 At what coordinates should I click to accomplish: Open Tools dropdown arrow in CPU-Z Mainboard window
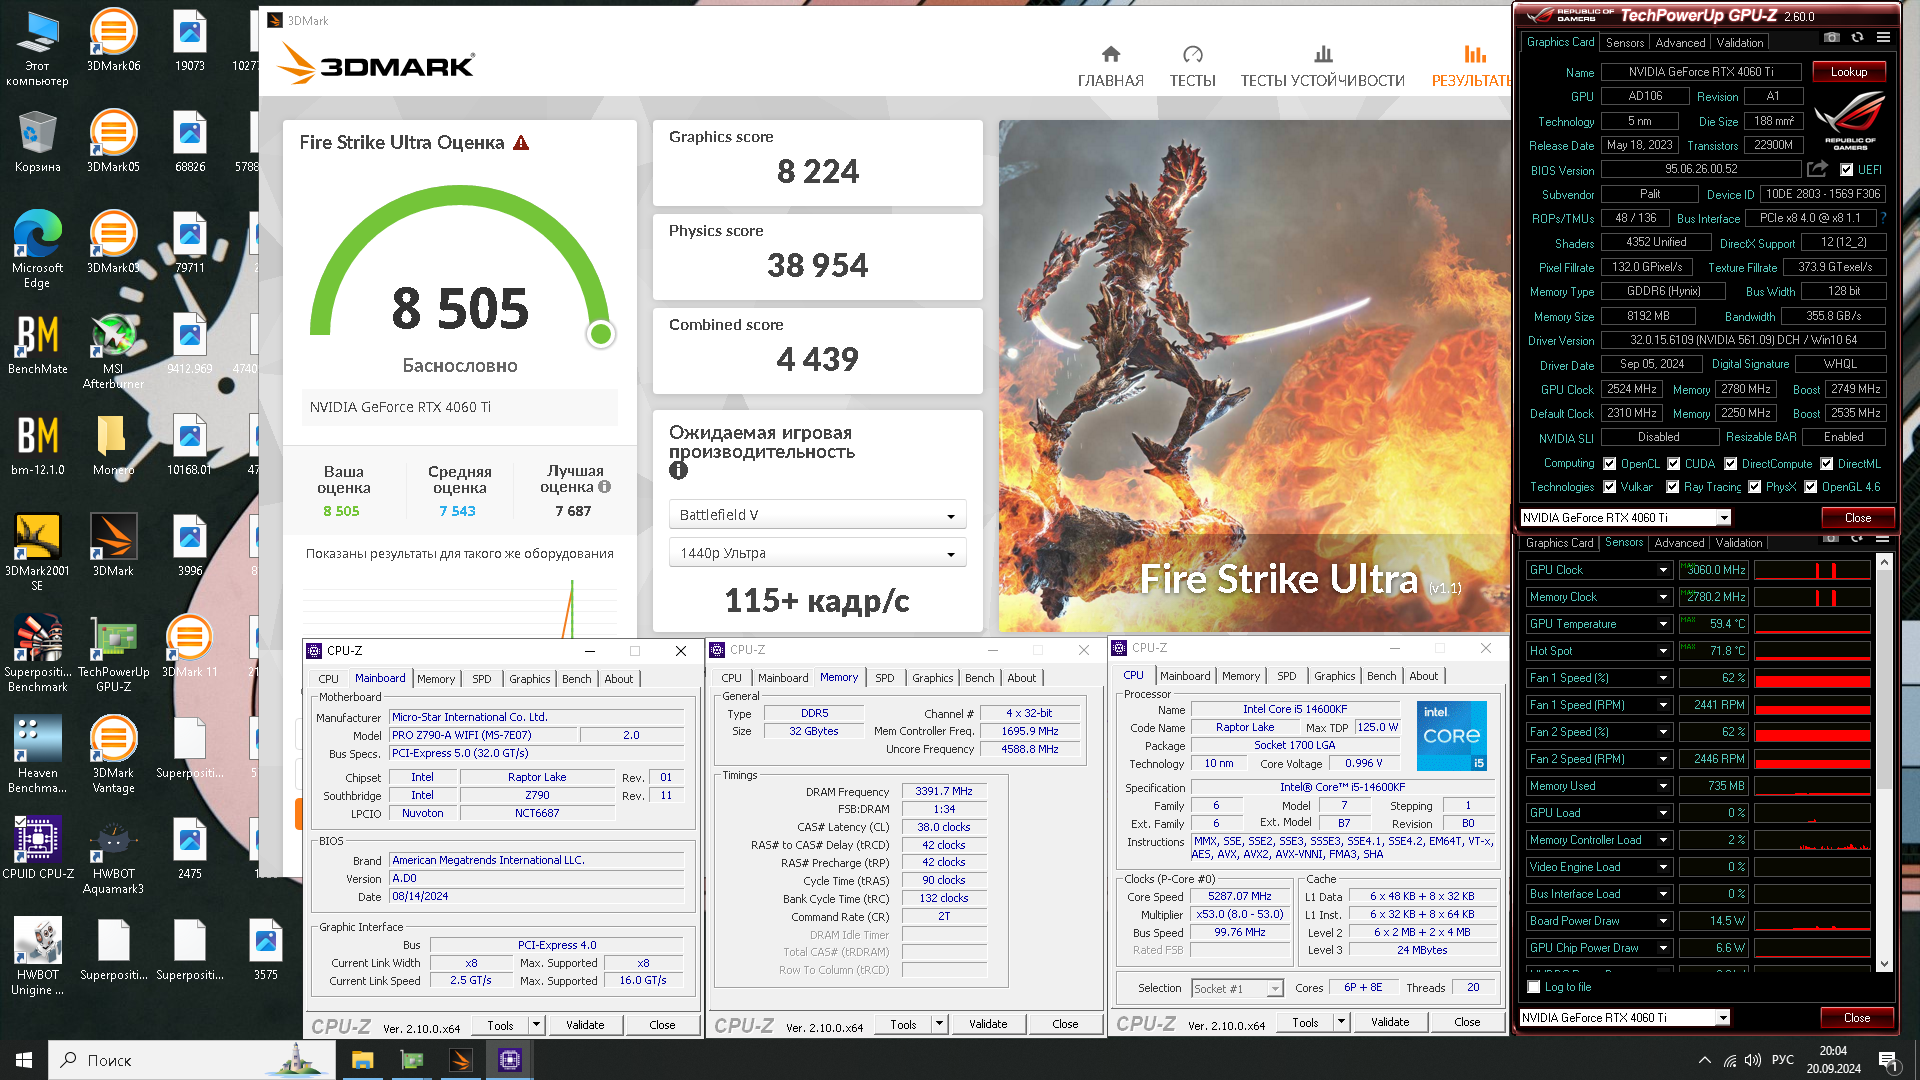pyautogui.click(x=536, y=1025)
